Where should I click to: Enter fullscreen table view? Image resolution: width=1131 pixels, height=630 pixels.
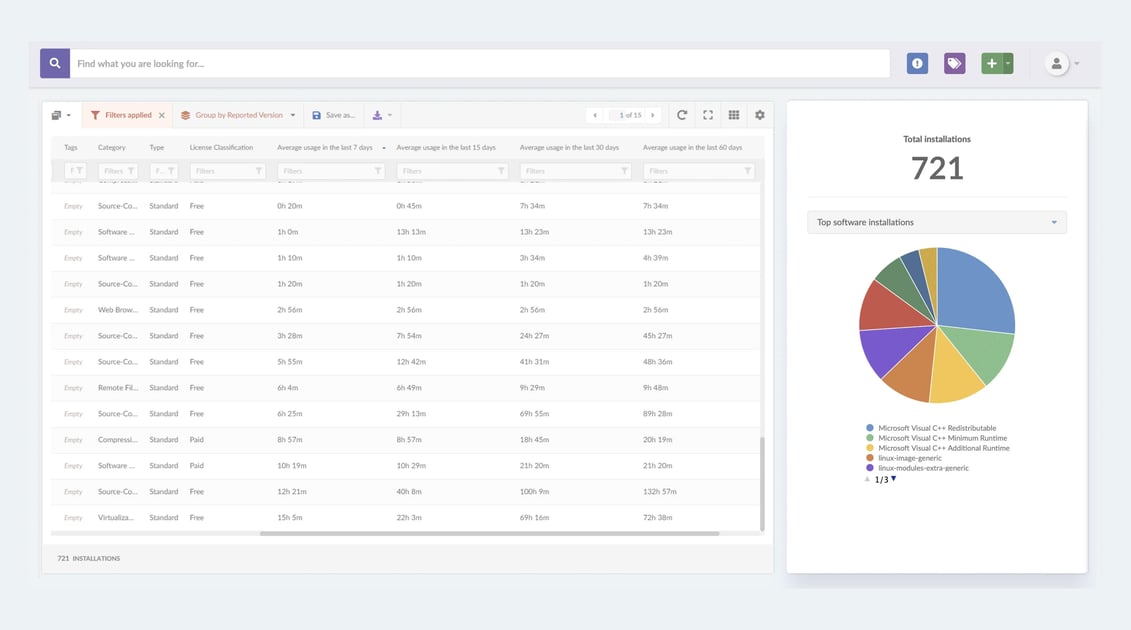(x=708, y=115)
